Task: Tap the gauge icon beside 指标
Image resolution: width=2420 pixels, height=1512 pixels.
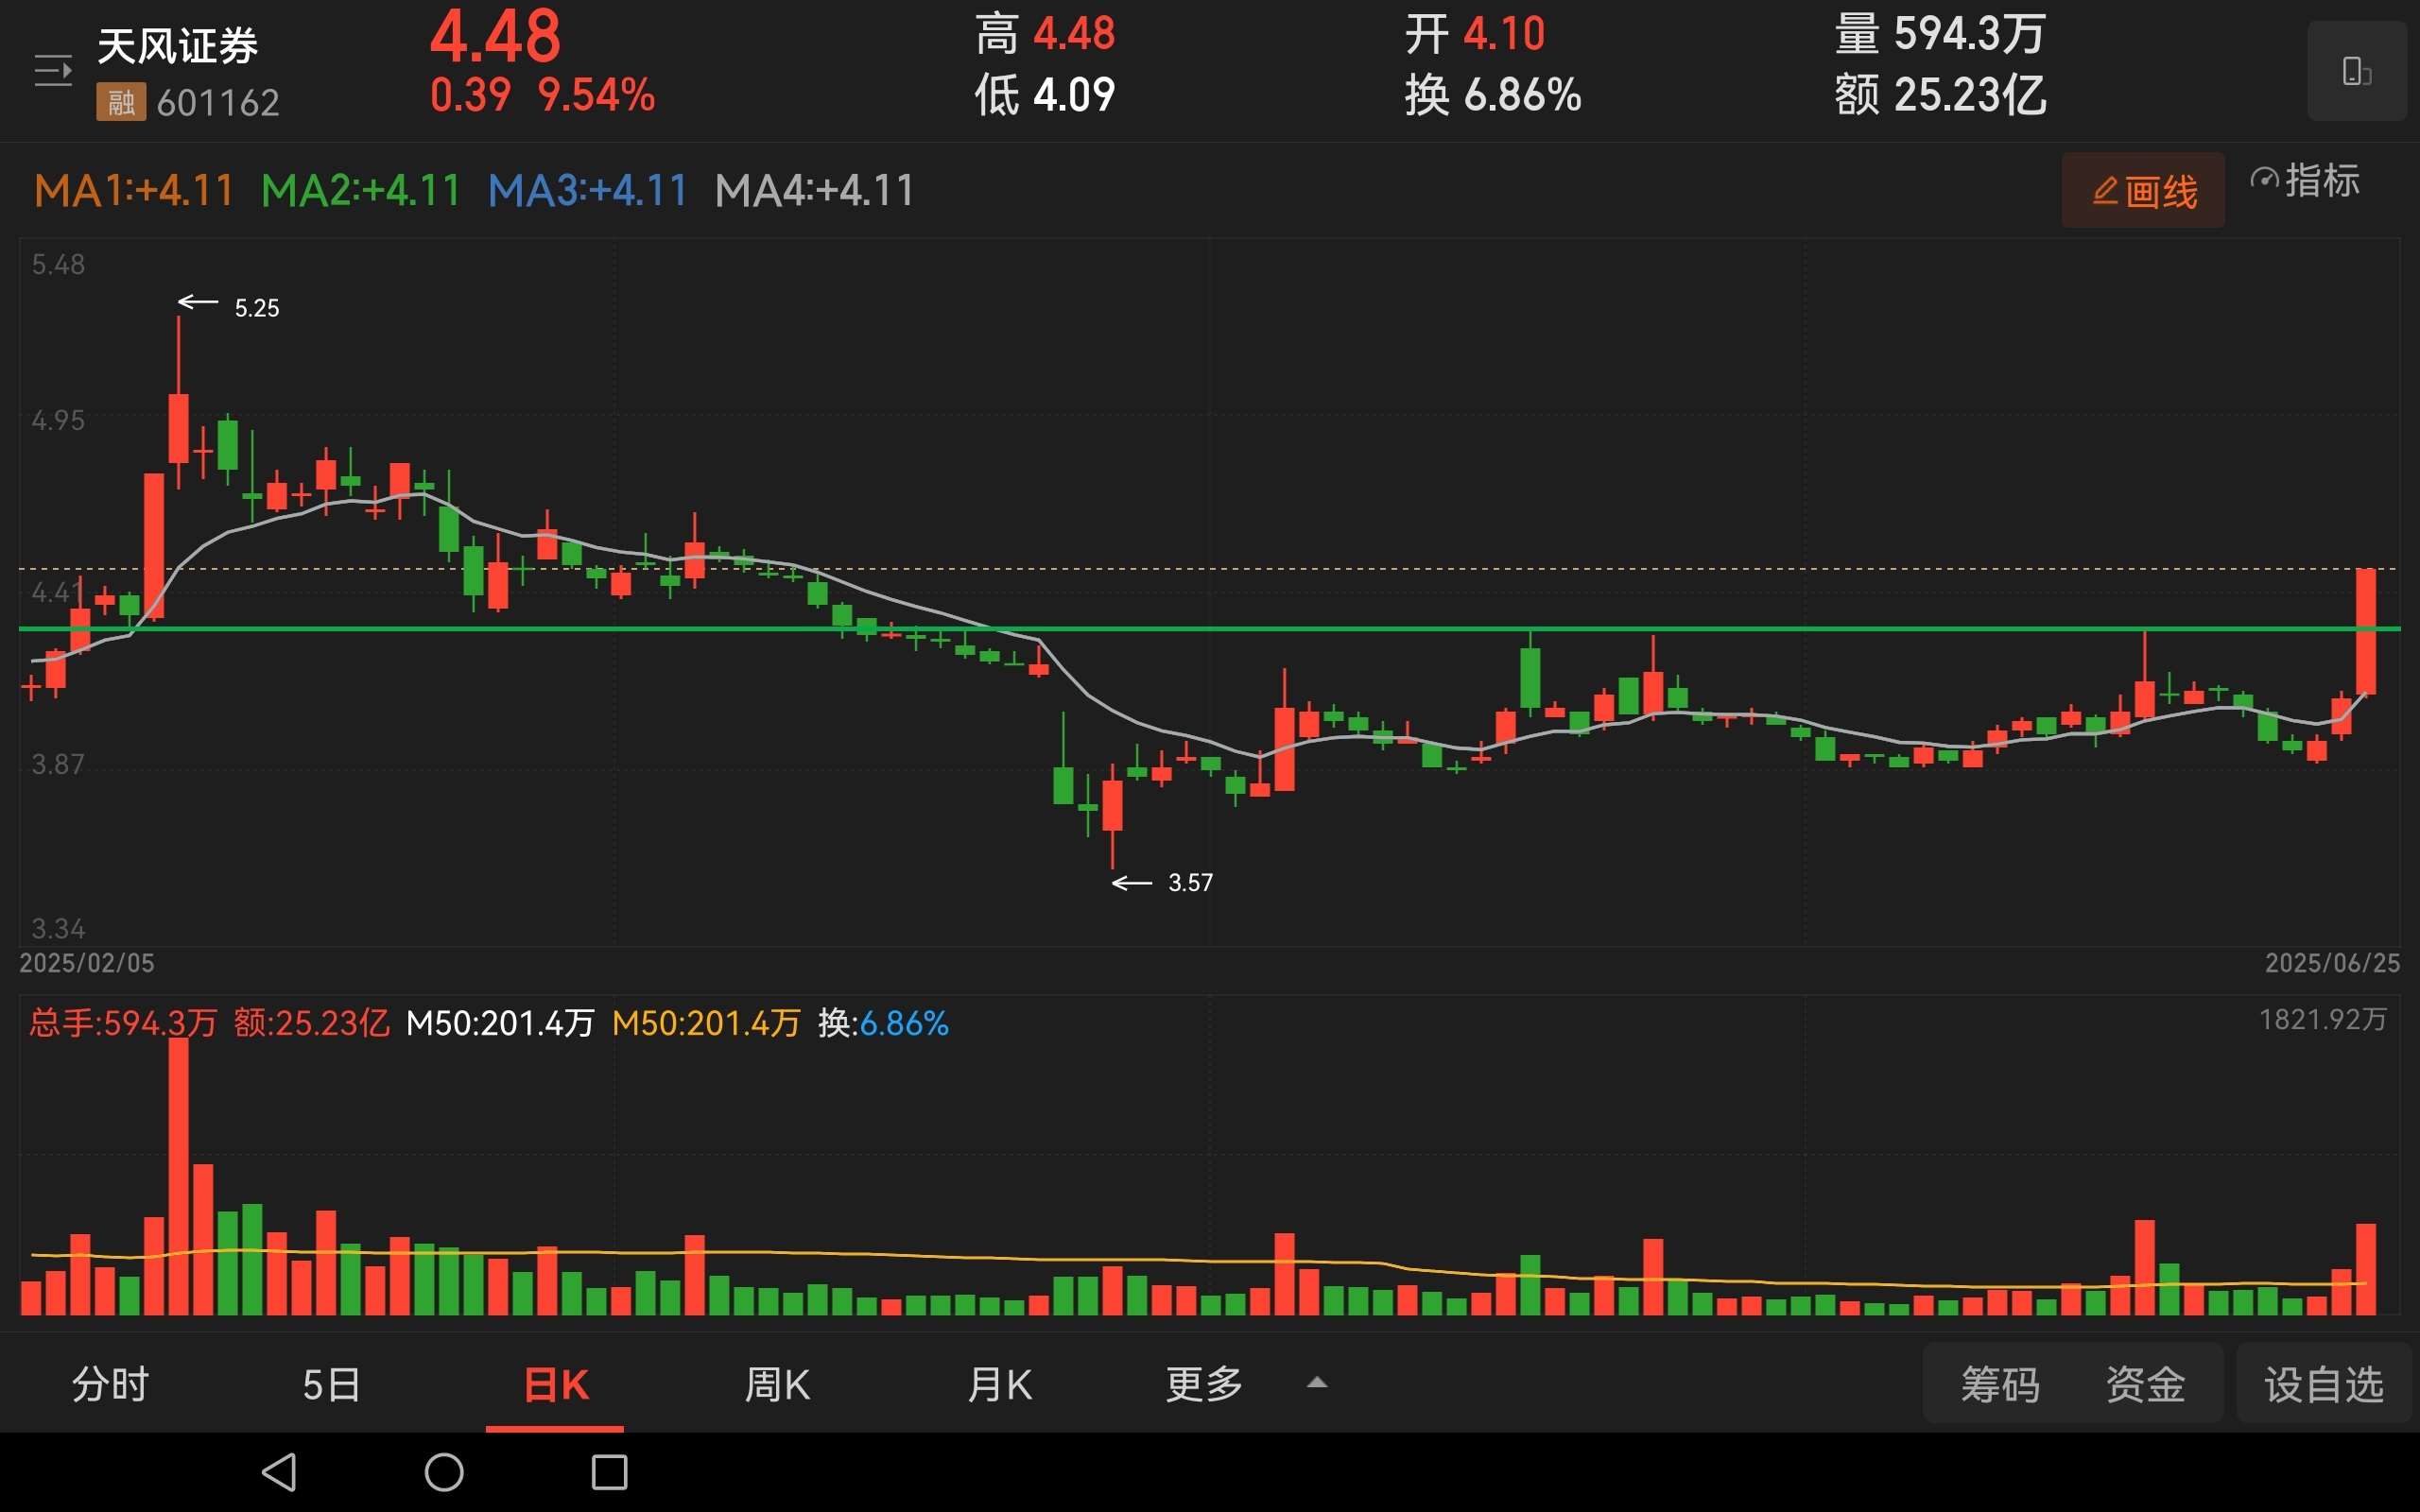Action: pos(2264,181)
